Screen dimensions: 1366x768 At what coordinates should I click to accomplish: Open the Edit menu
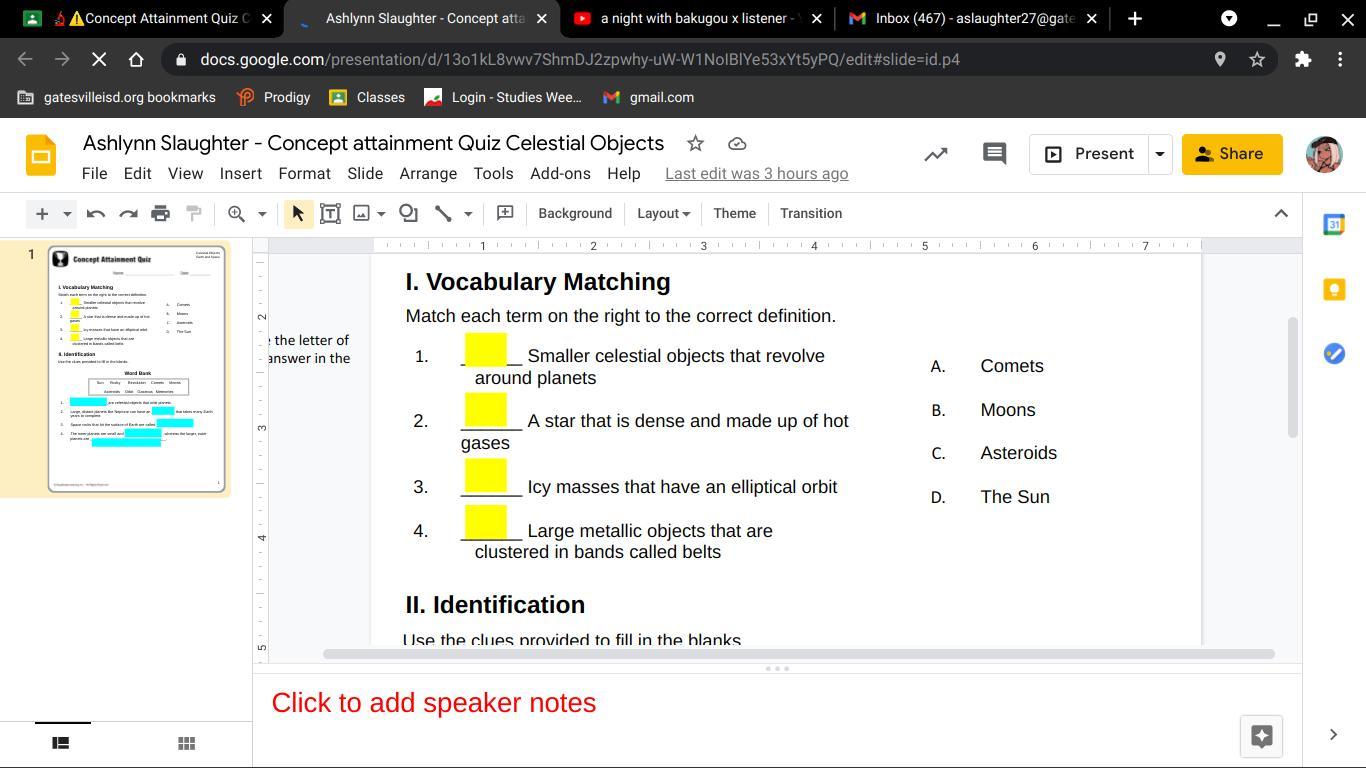click(x=137, y=174)
